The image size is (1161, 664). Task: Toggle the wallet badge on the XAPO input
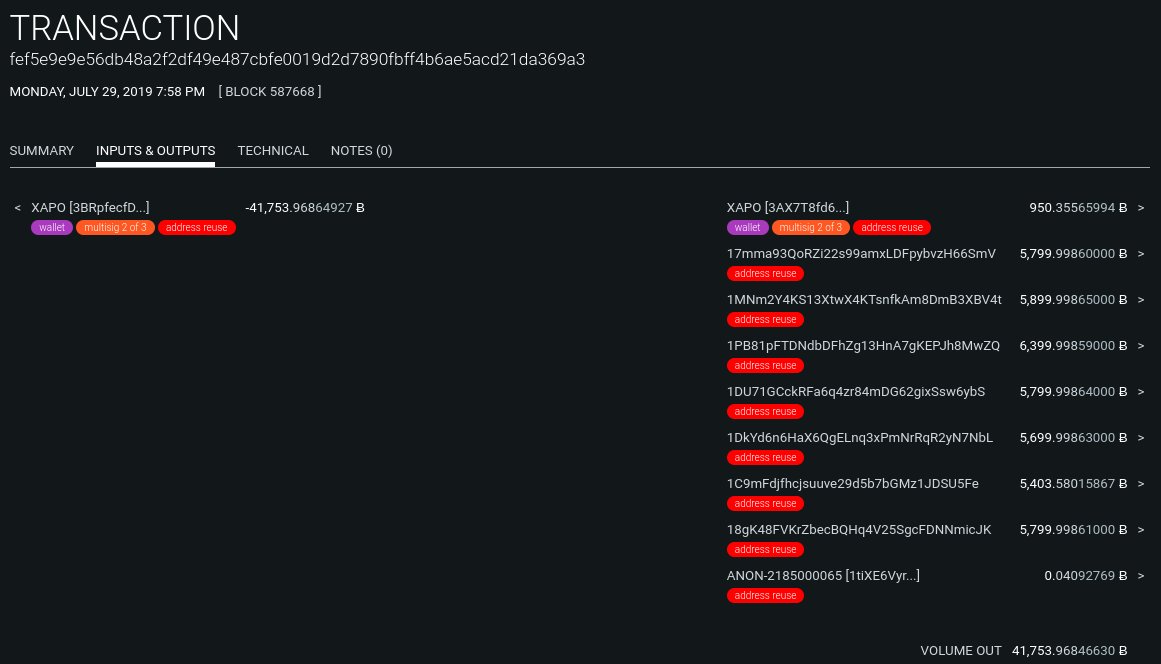click(51, 227)
